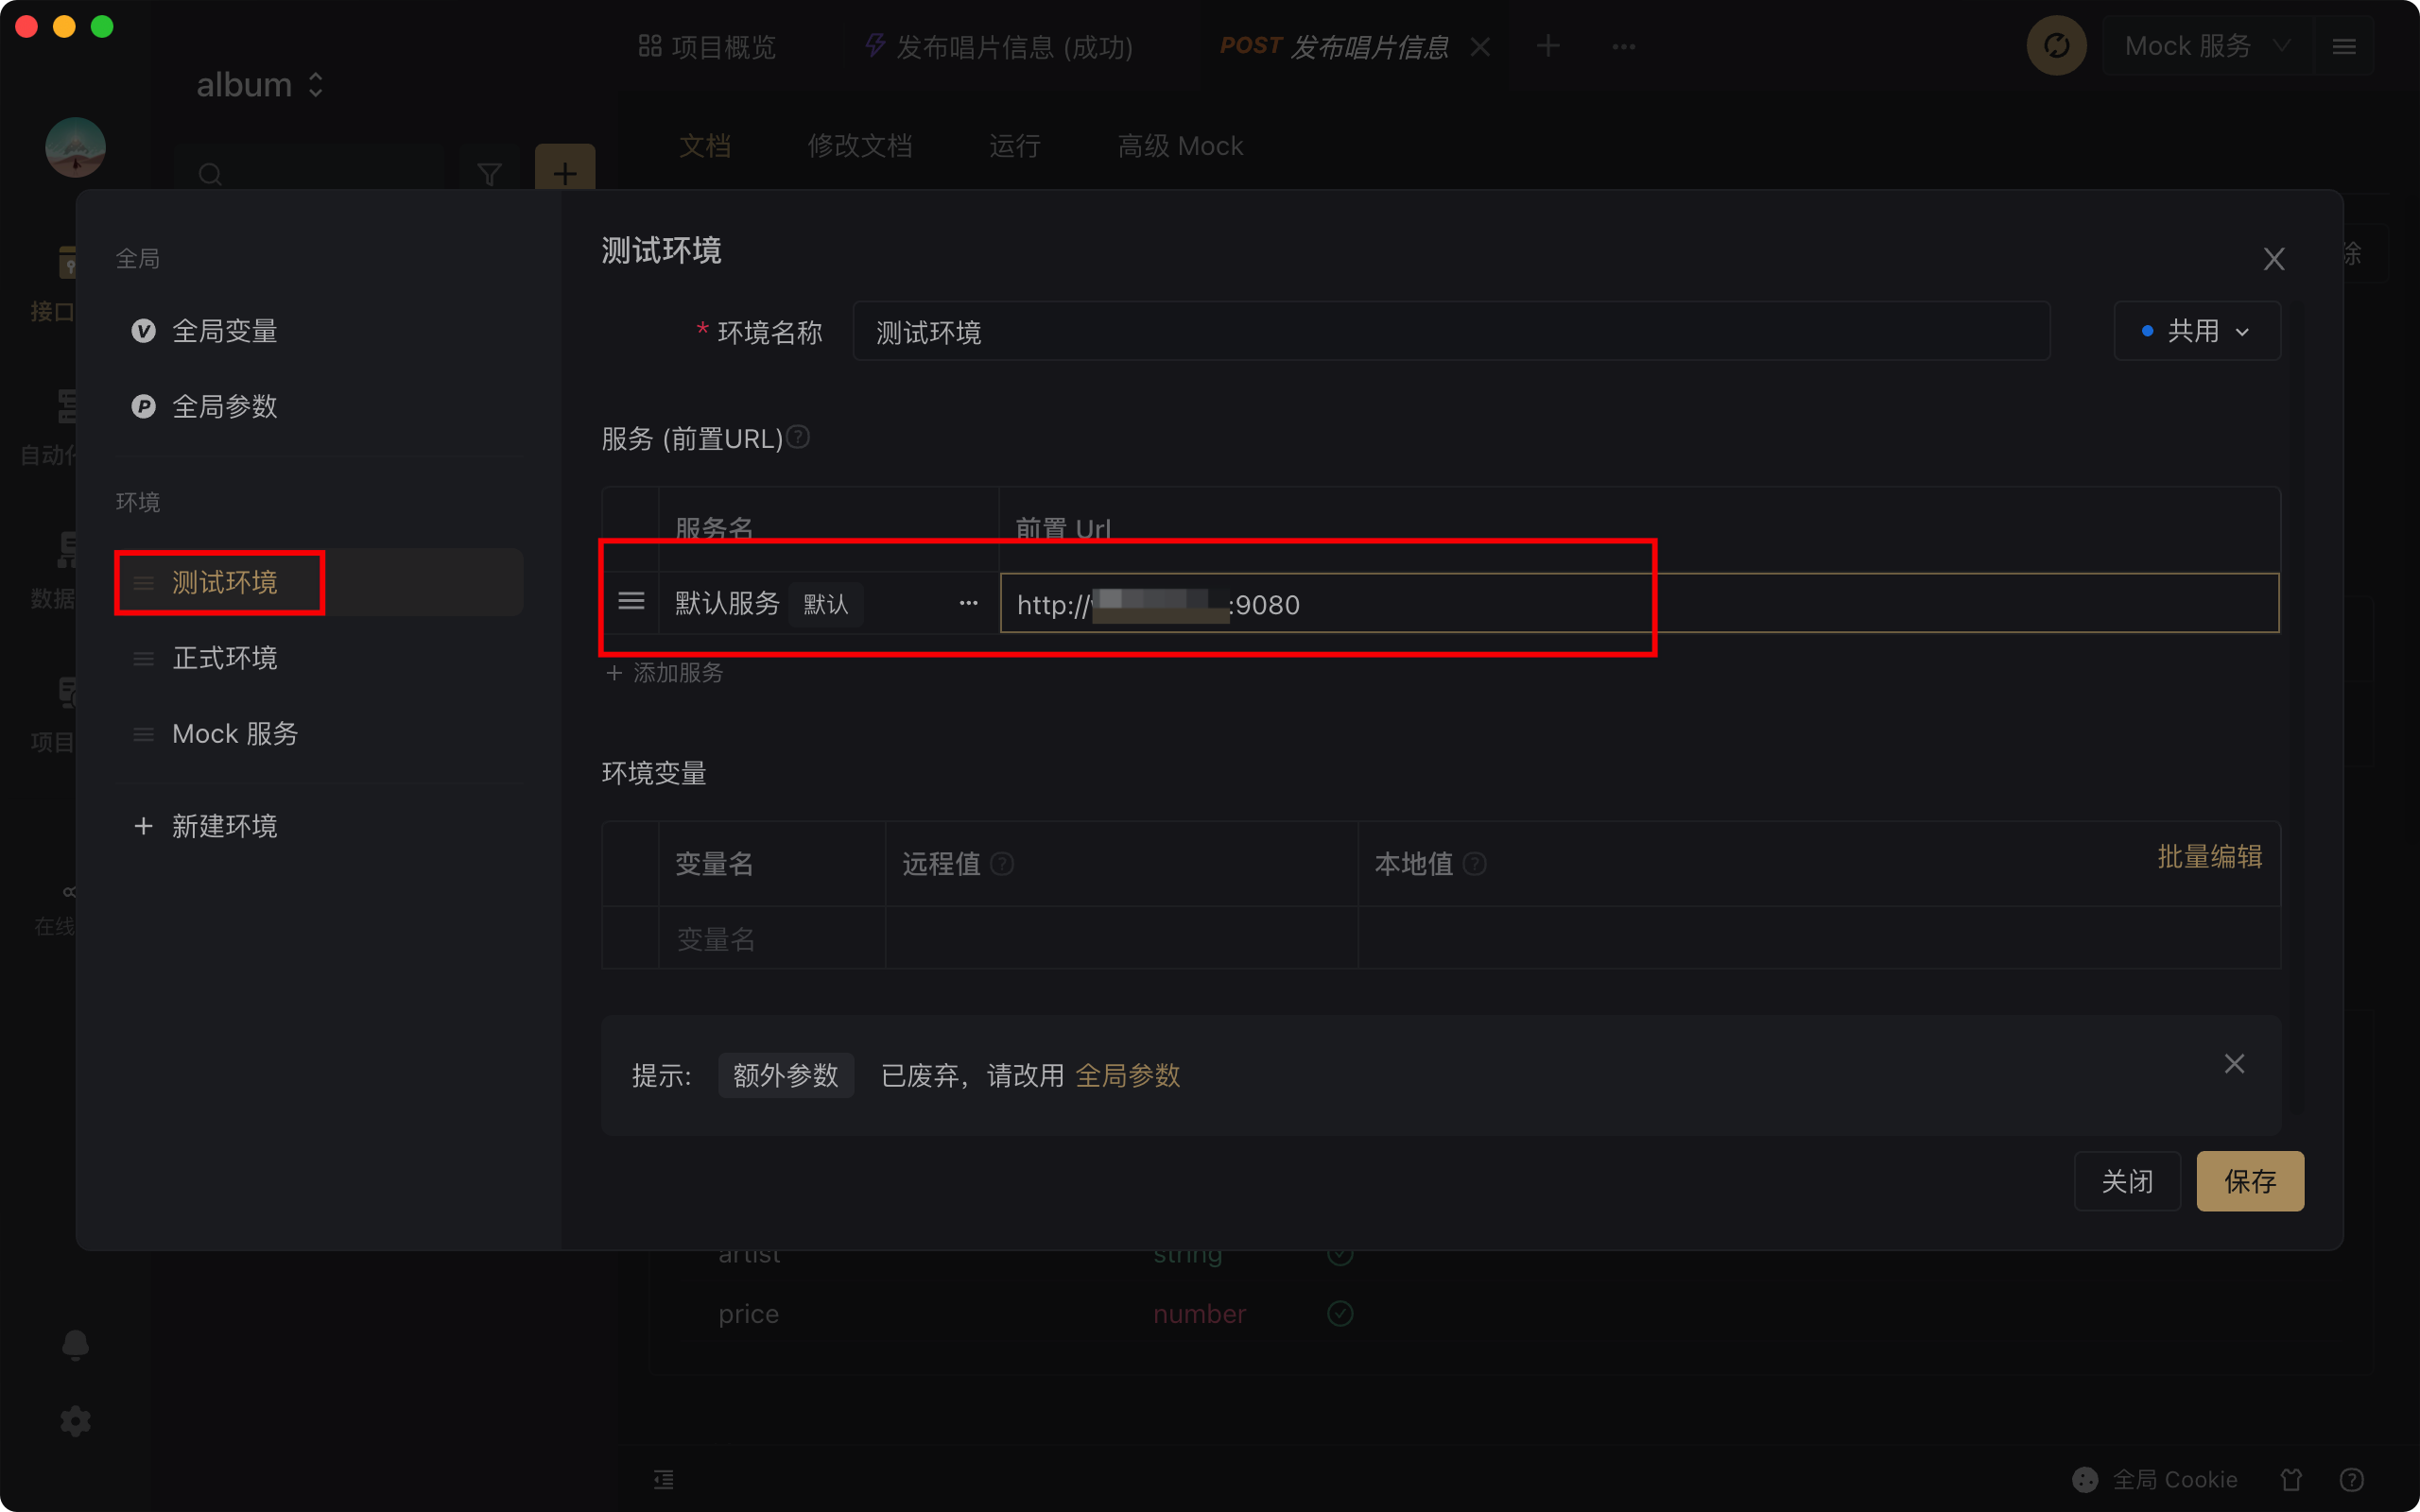
Task: Click drag handle of 正式环境 item
Action: pos(143,659)
